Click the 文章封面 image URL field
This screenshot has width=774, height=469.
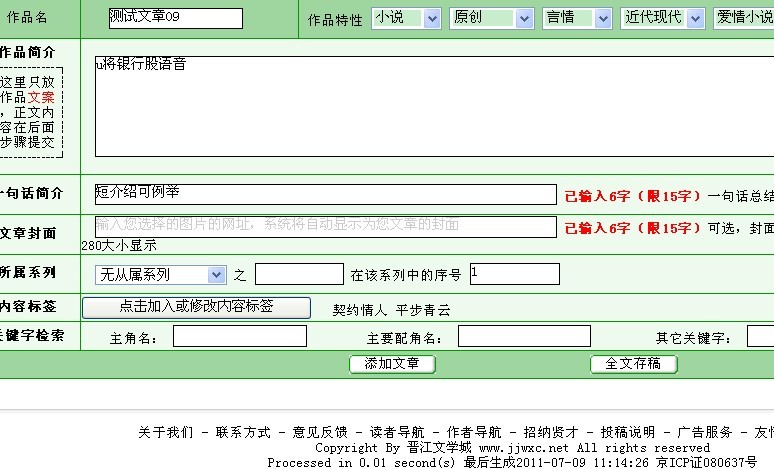(x=325, y=226)
